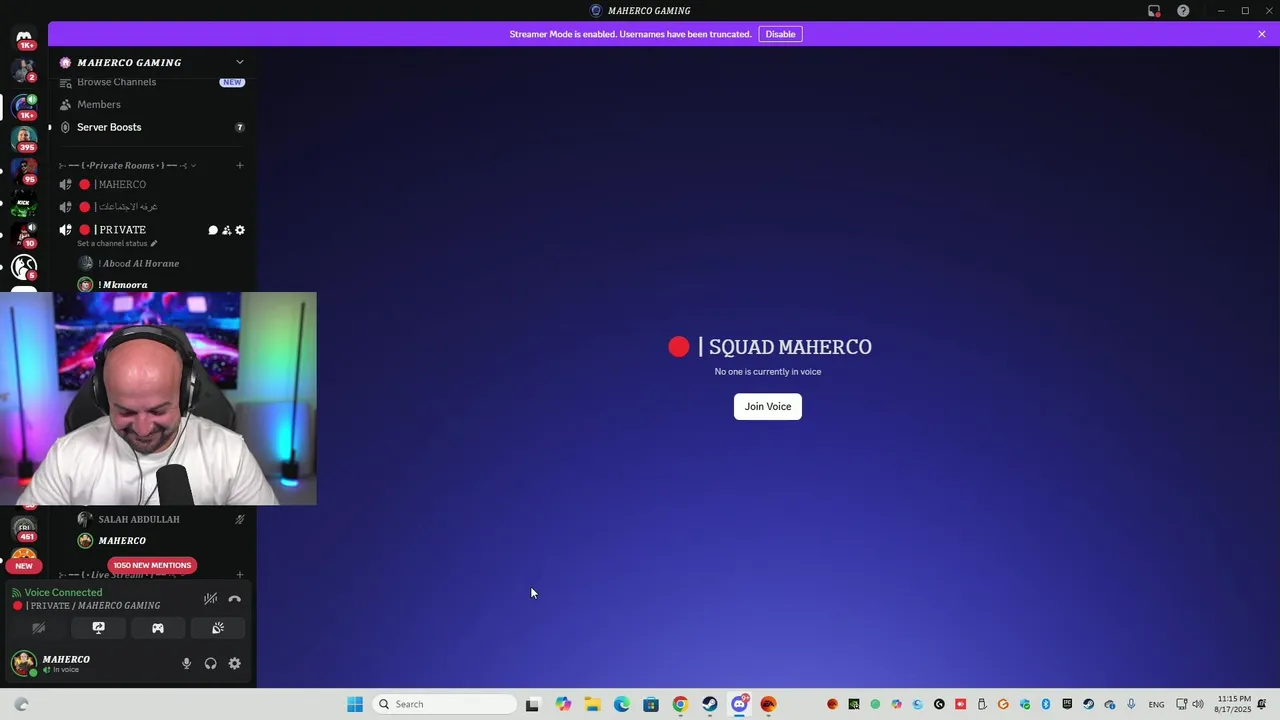This screenshot has height=720, width=1280.
Task: Open the MAHERCO user profile avatar
Action: (24, 663)
